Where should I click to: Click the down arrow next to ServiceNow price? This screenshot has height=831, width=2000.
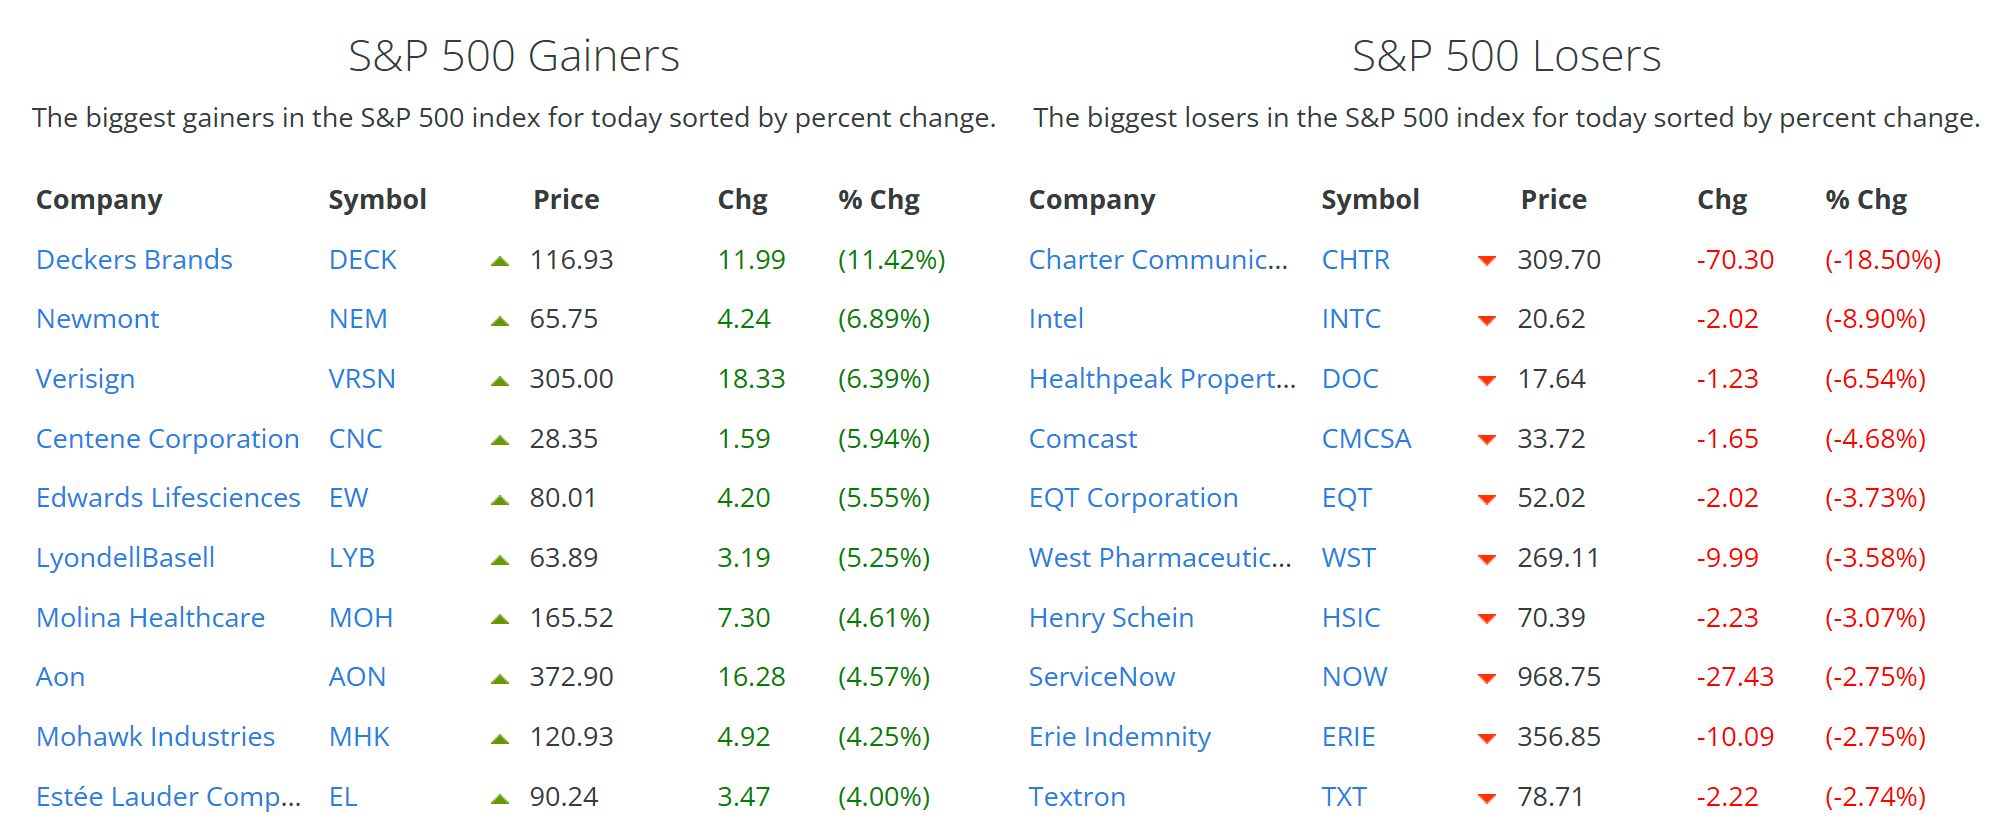1487,677
